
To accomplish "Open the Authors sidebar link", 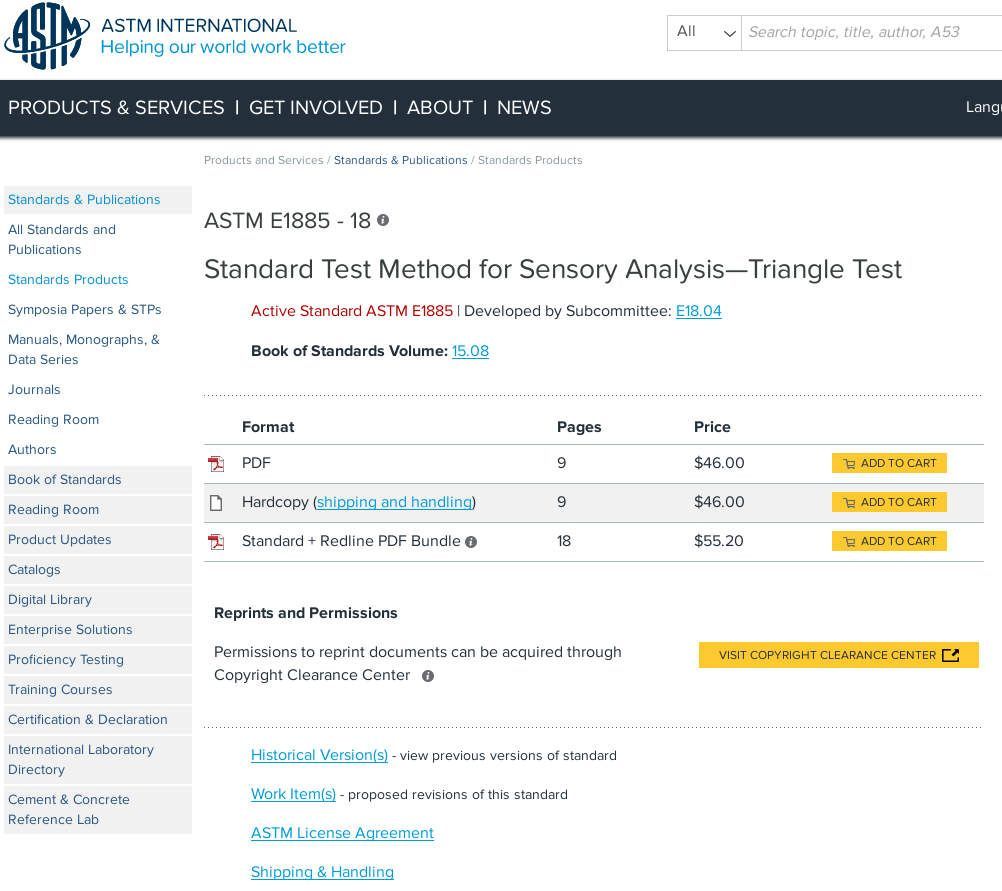I will click(x=32, y=449).
